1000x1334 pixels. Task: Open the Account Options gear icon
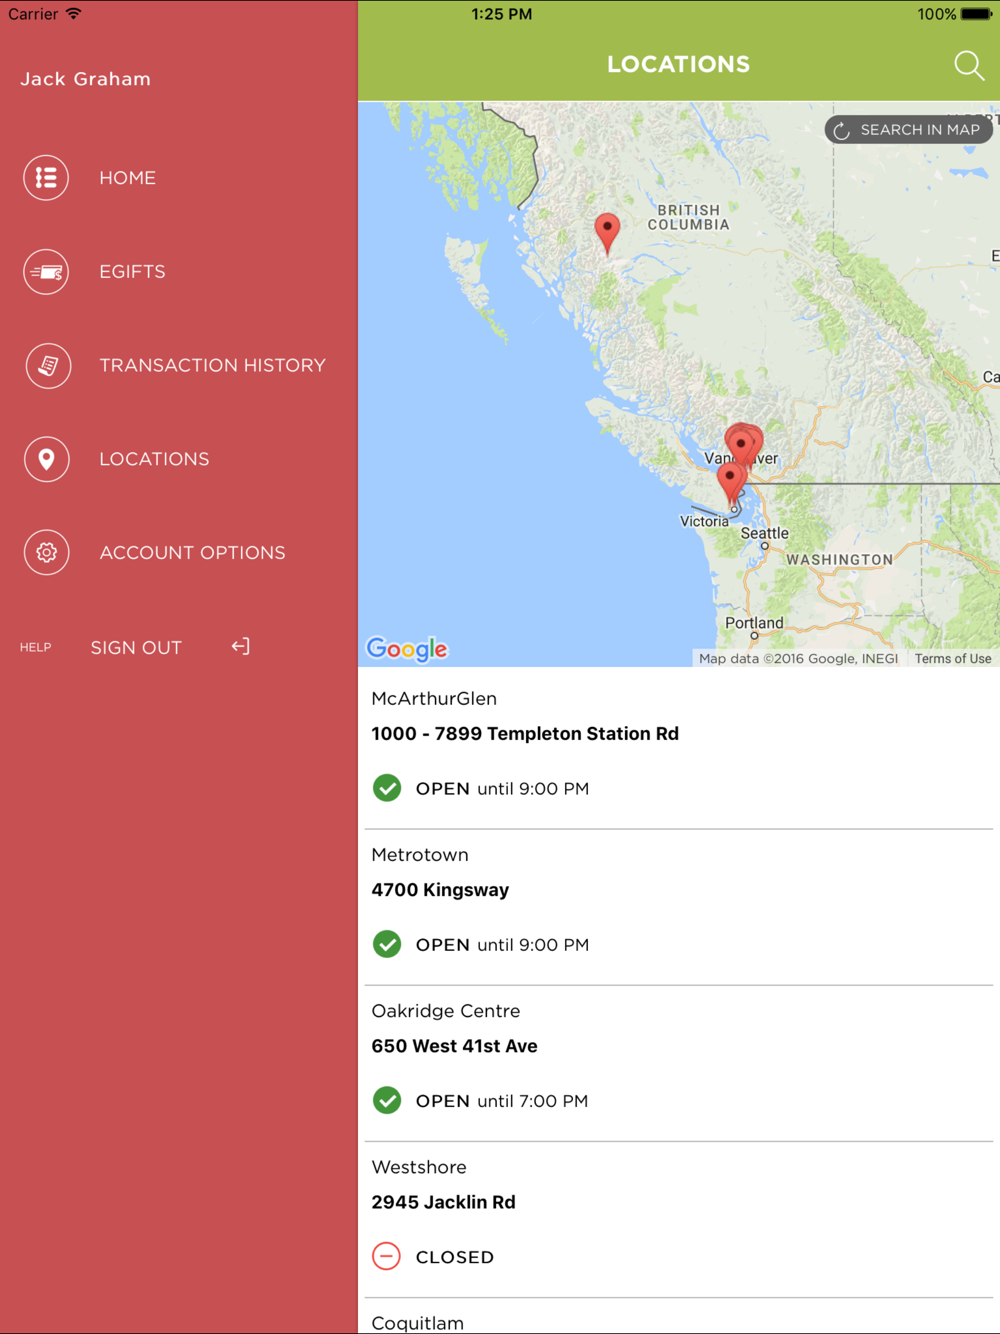point(46,553)
